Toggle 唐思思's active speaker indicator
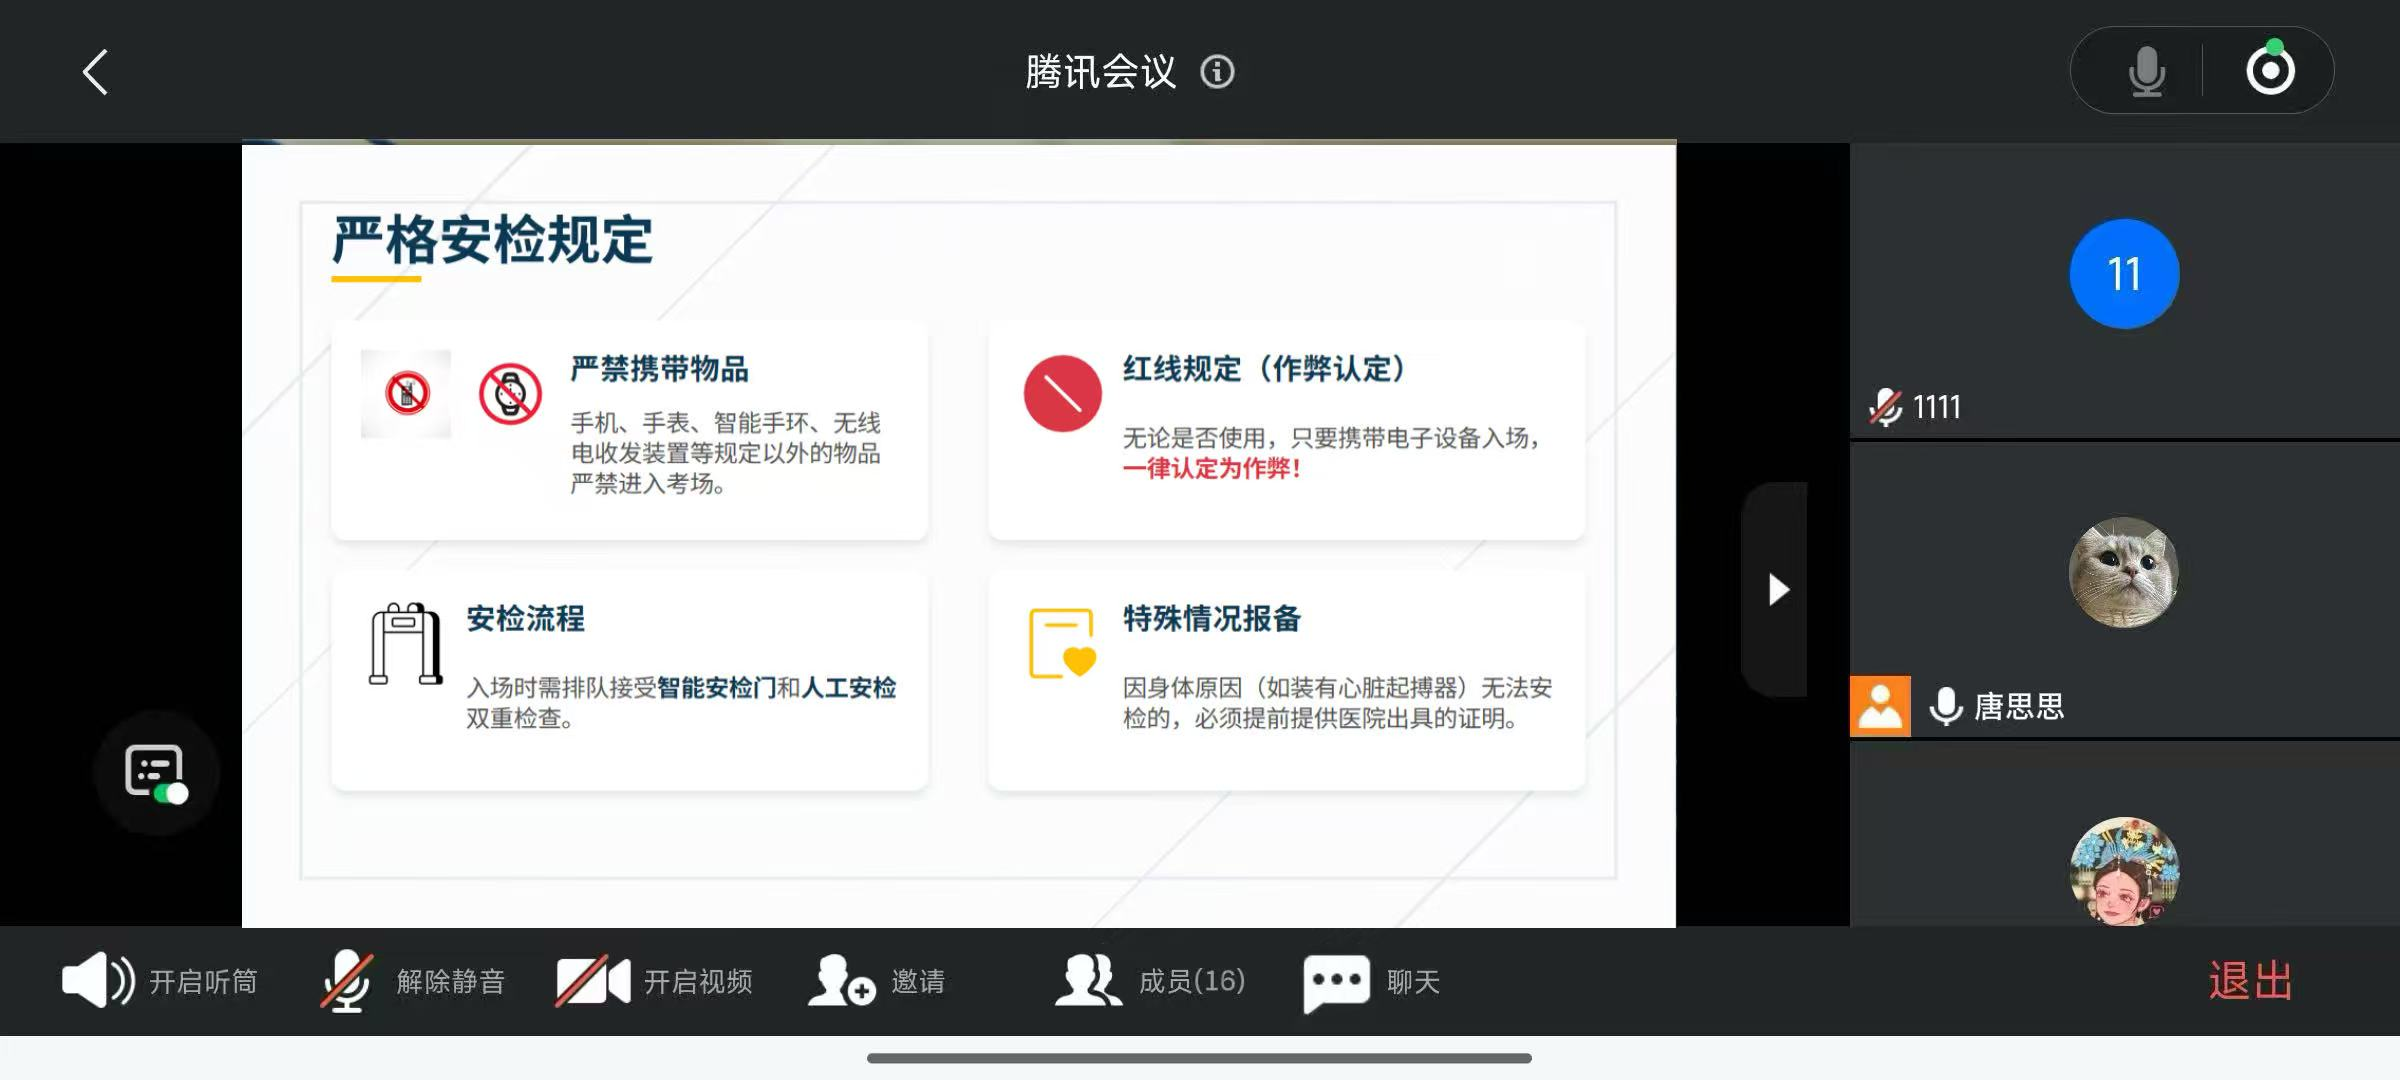The image size is (2400, 1080). [x=1881, y=707]
